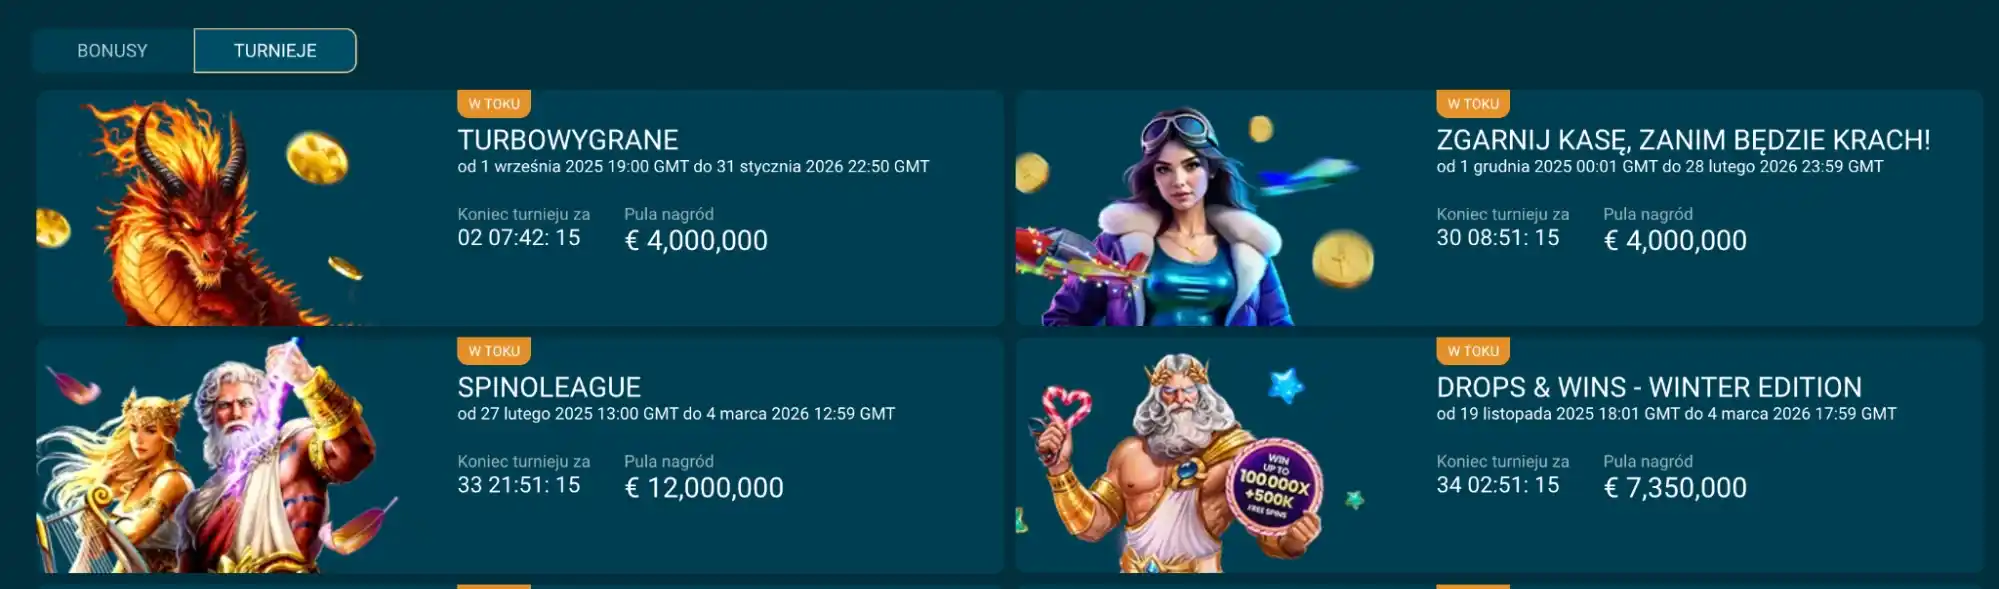Click the Zeus and goddess SPINOLEAGUE image
This screenshot has height=589, width=1999.
pyautogui.click(x=215, y=455)
